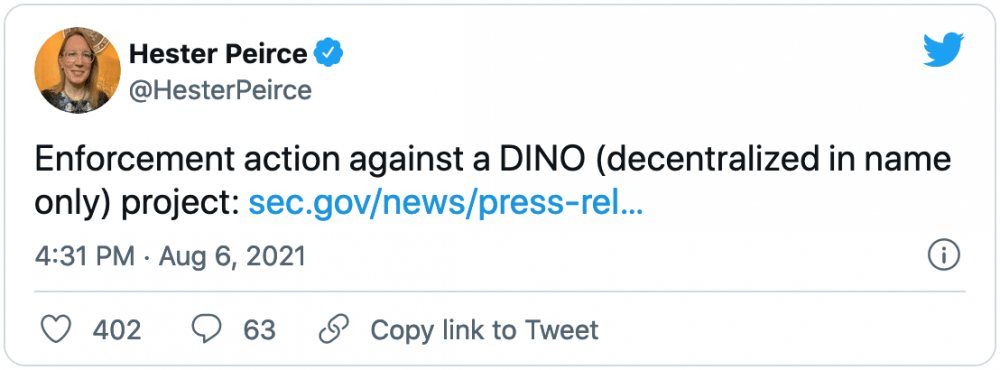Click the 402 likes count
This screenshot has width=1000, height=370.
pos(117,330)
